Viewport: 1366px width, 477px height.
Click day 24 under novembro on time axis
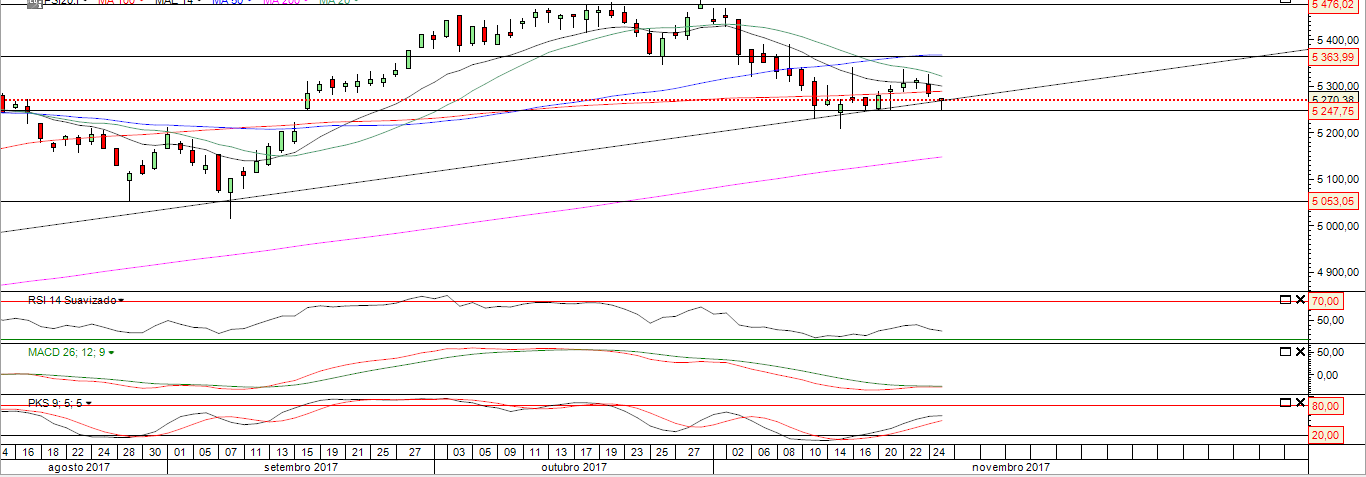[938, 451]
